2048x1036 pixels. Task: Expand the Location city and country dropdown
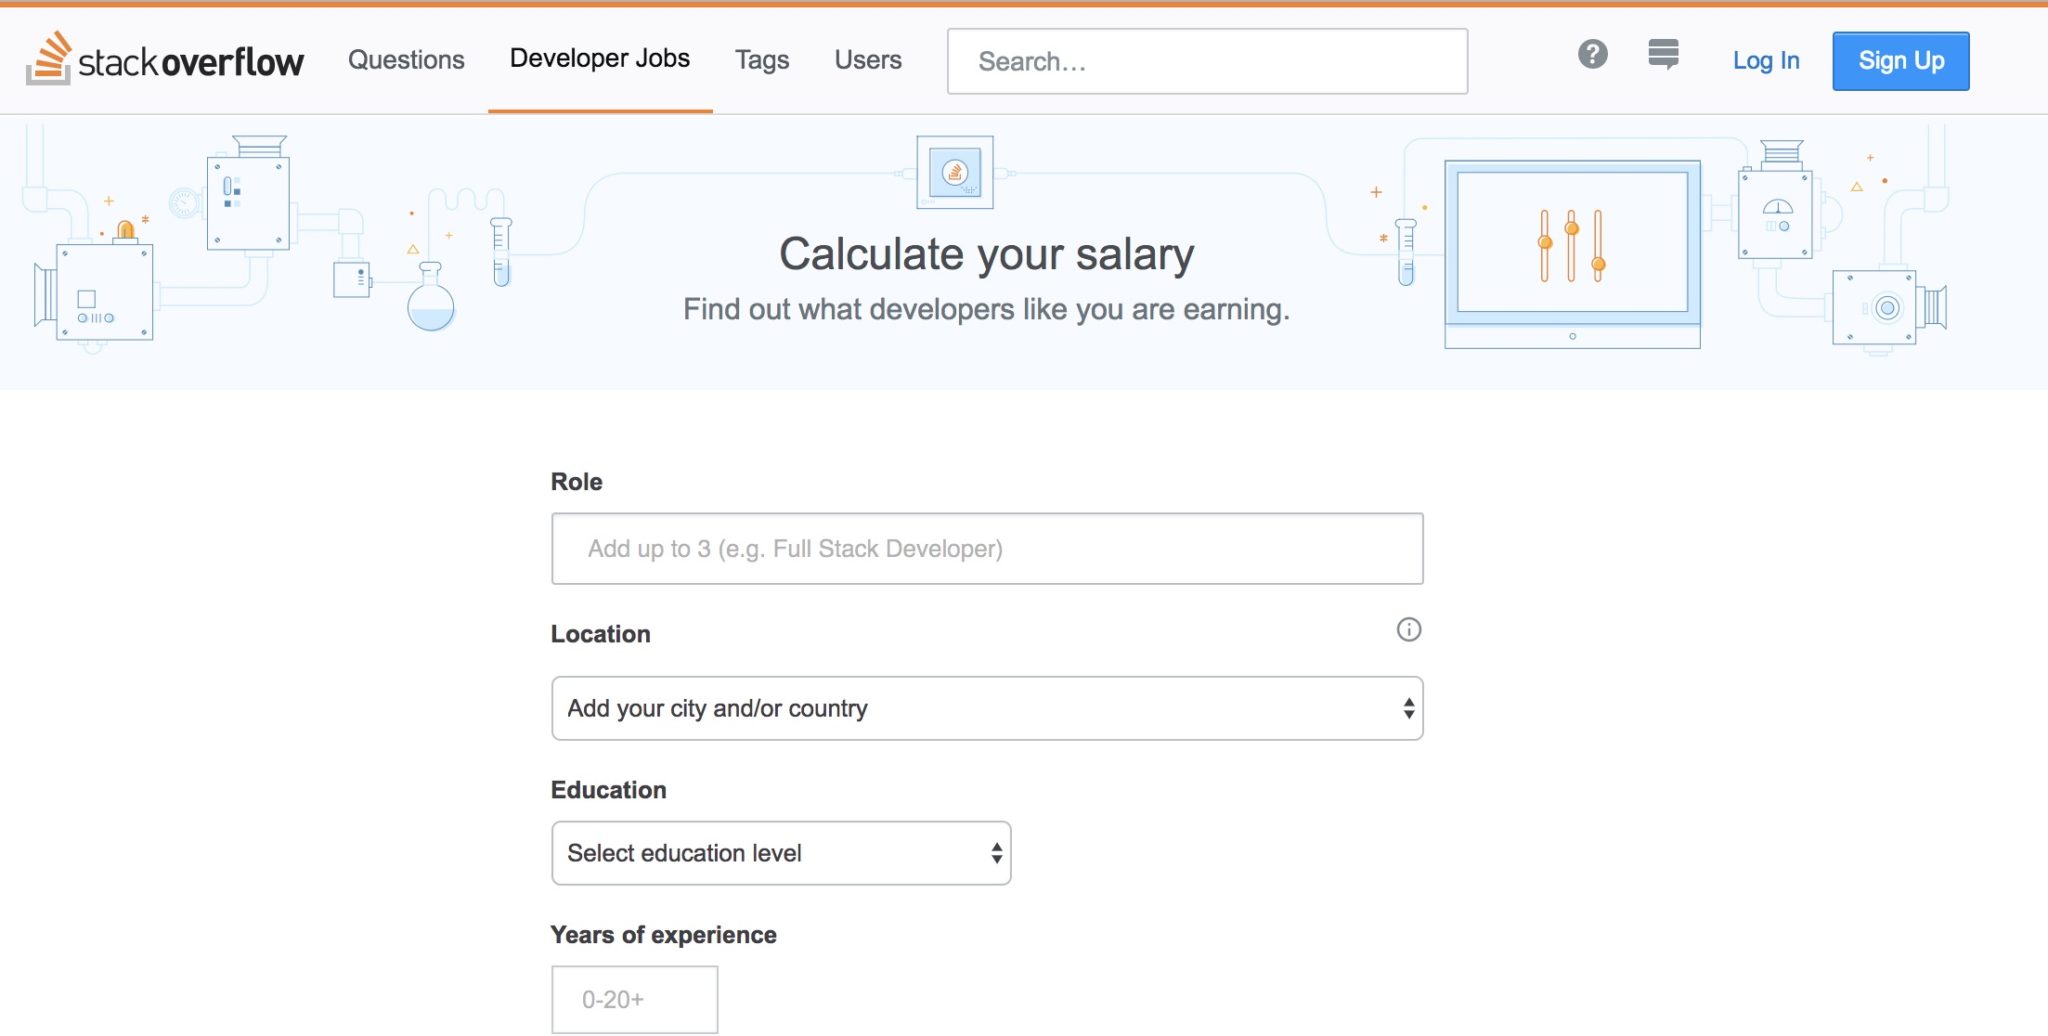pos(986,709)
